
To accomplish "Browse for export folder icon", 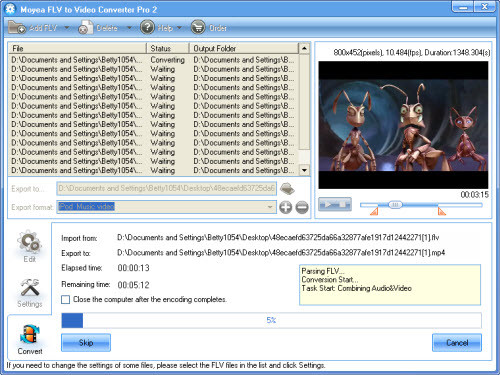I will click(287, 189).
